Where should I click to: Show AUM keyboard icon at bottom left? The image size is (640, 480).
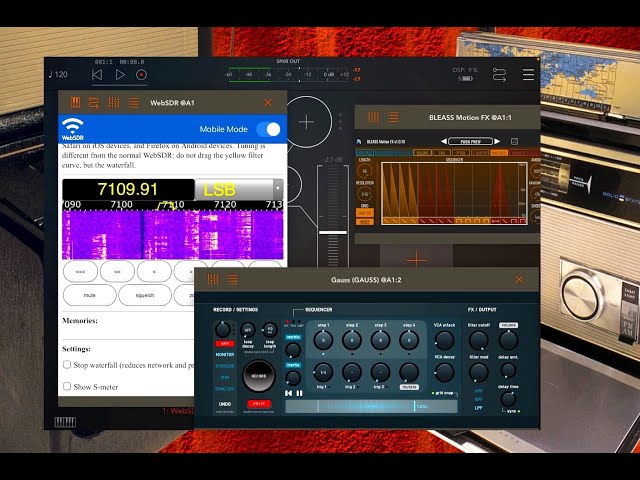pos(65,422)
